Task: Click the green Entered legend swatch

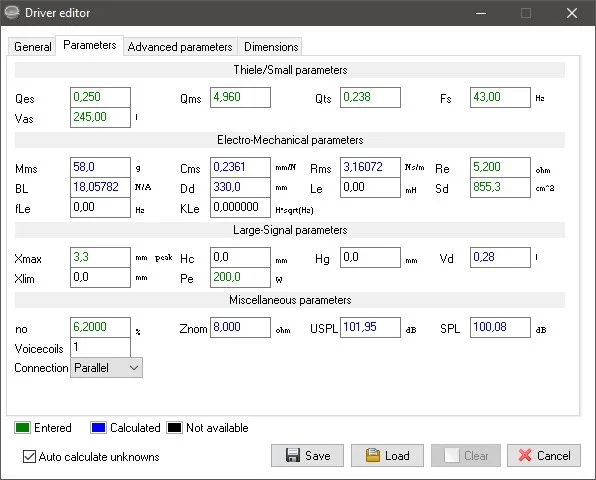Action: point(22,428)
